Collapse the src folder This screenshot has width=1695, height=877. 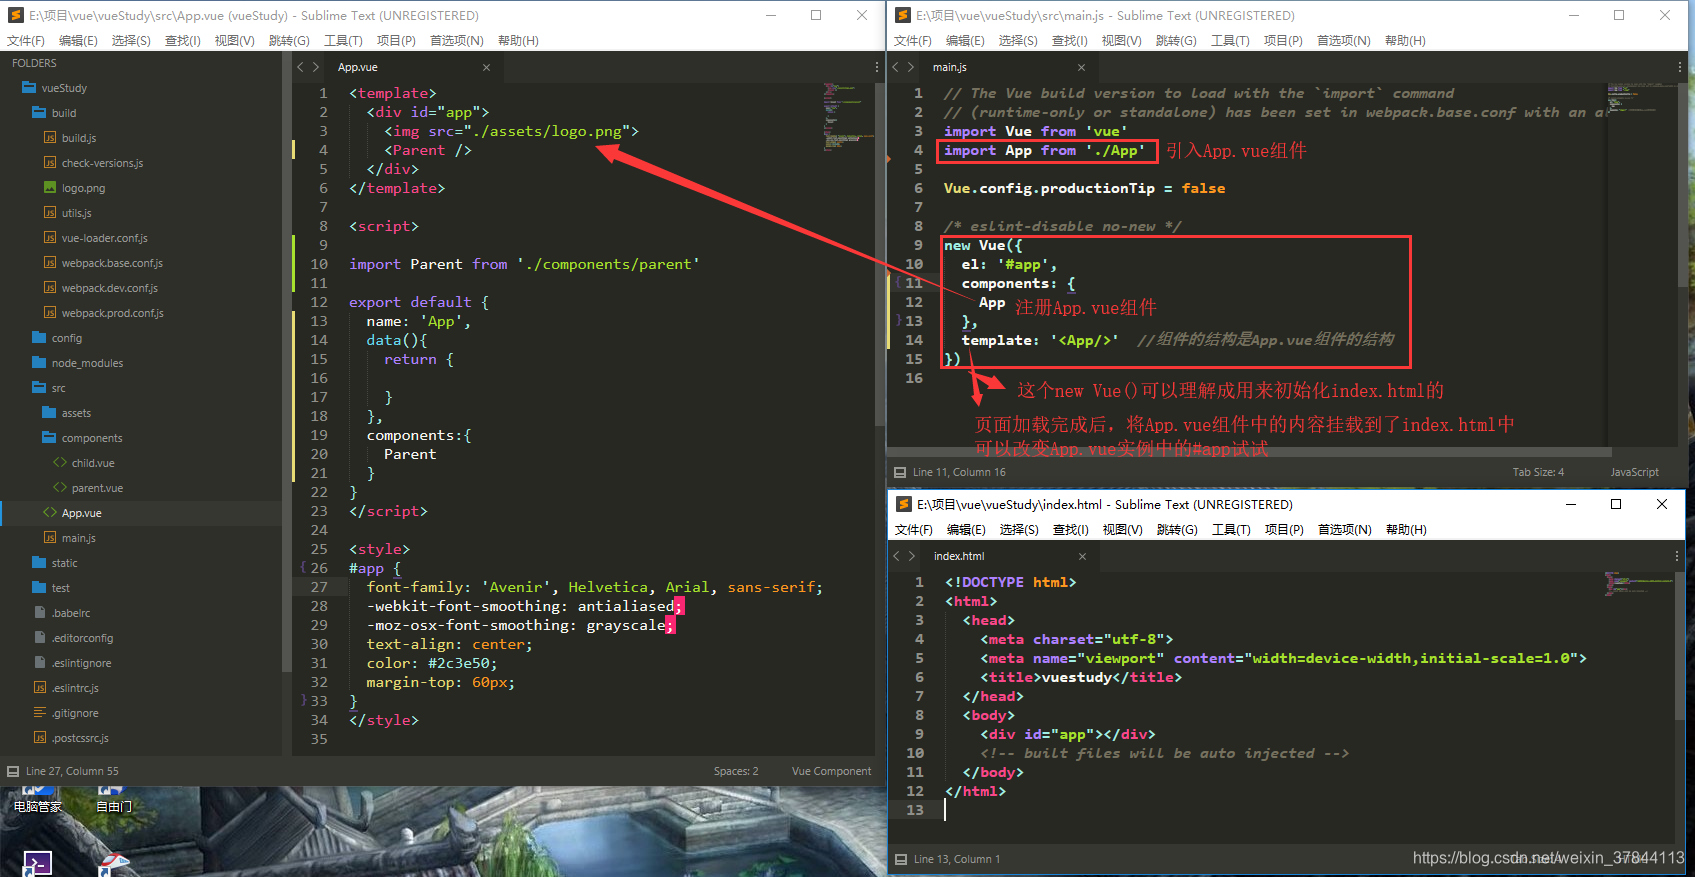click(x=58, y=388)
